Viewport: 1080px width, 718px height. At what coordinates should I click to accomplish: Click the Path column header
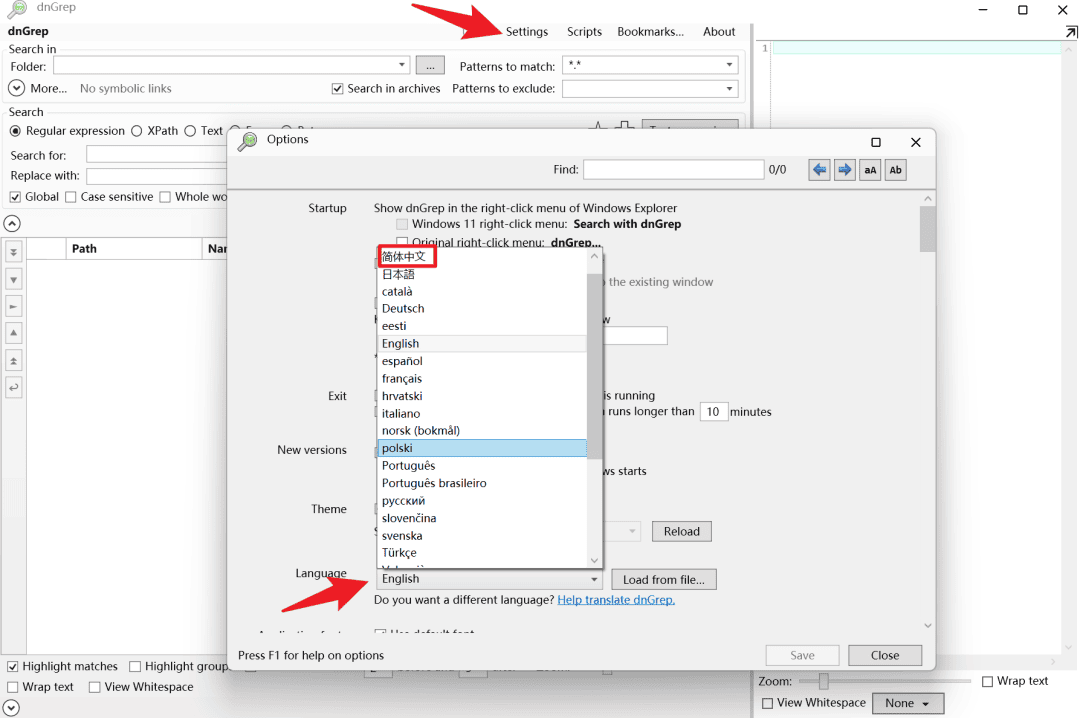[134, 249]
